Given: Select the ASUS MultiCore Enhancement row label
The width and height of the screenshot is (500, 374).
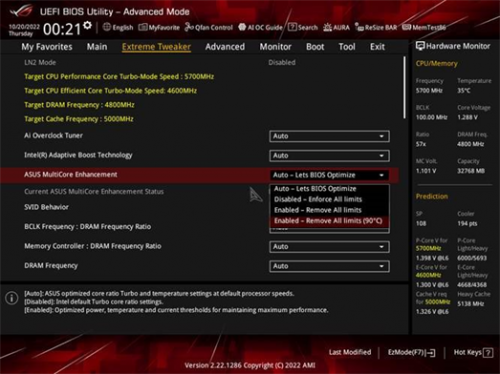Looking at the screenshot, I should click(x=71, y=174).
